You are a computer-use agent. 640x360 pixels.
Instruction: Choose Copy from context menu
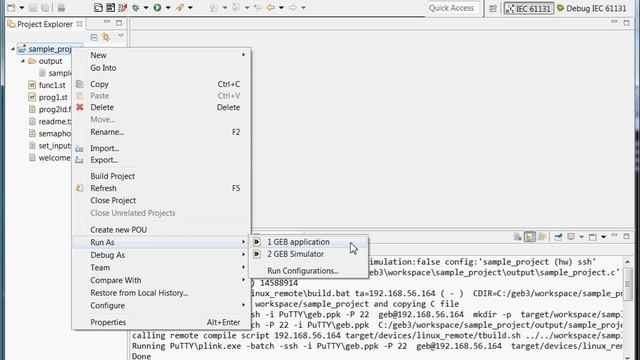click(x=162, y=84)
